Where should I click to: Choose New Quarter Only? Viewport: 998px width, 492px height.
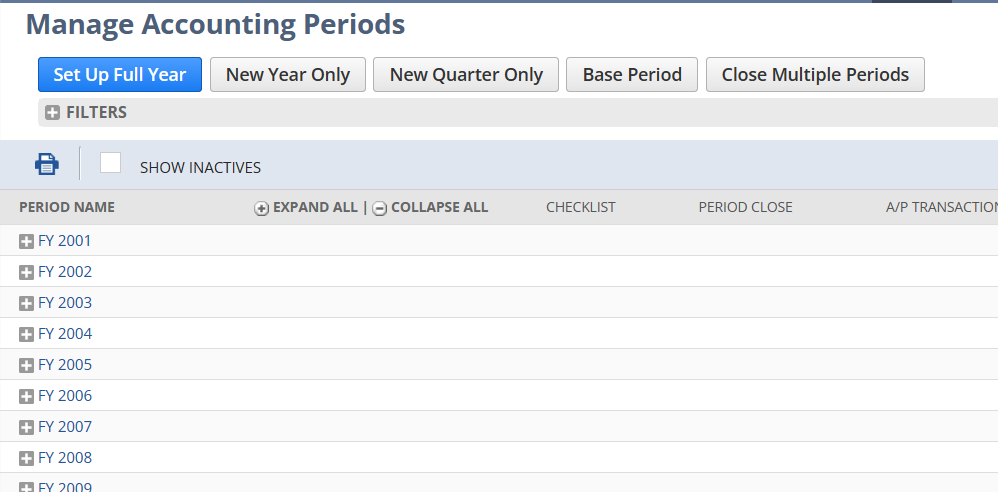click(466, 75)
